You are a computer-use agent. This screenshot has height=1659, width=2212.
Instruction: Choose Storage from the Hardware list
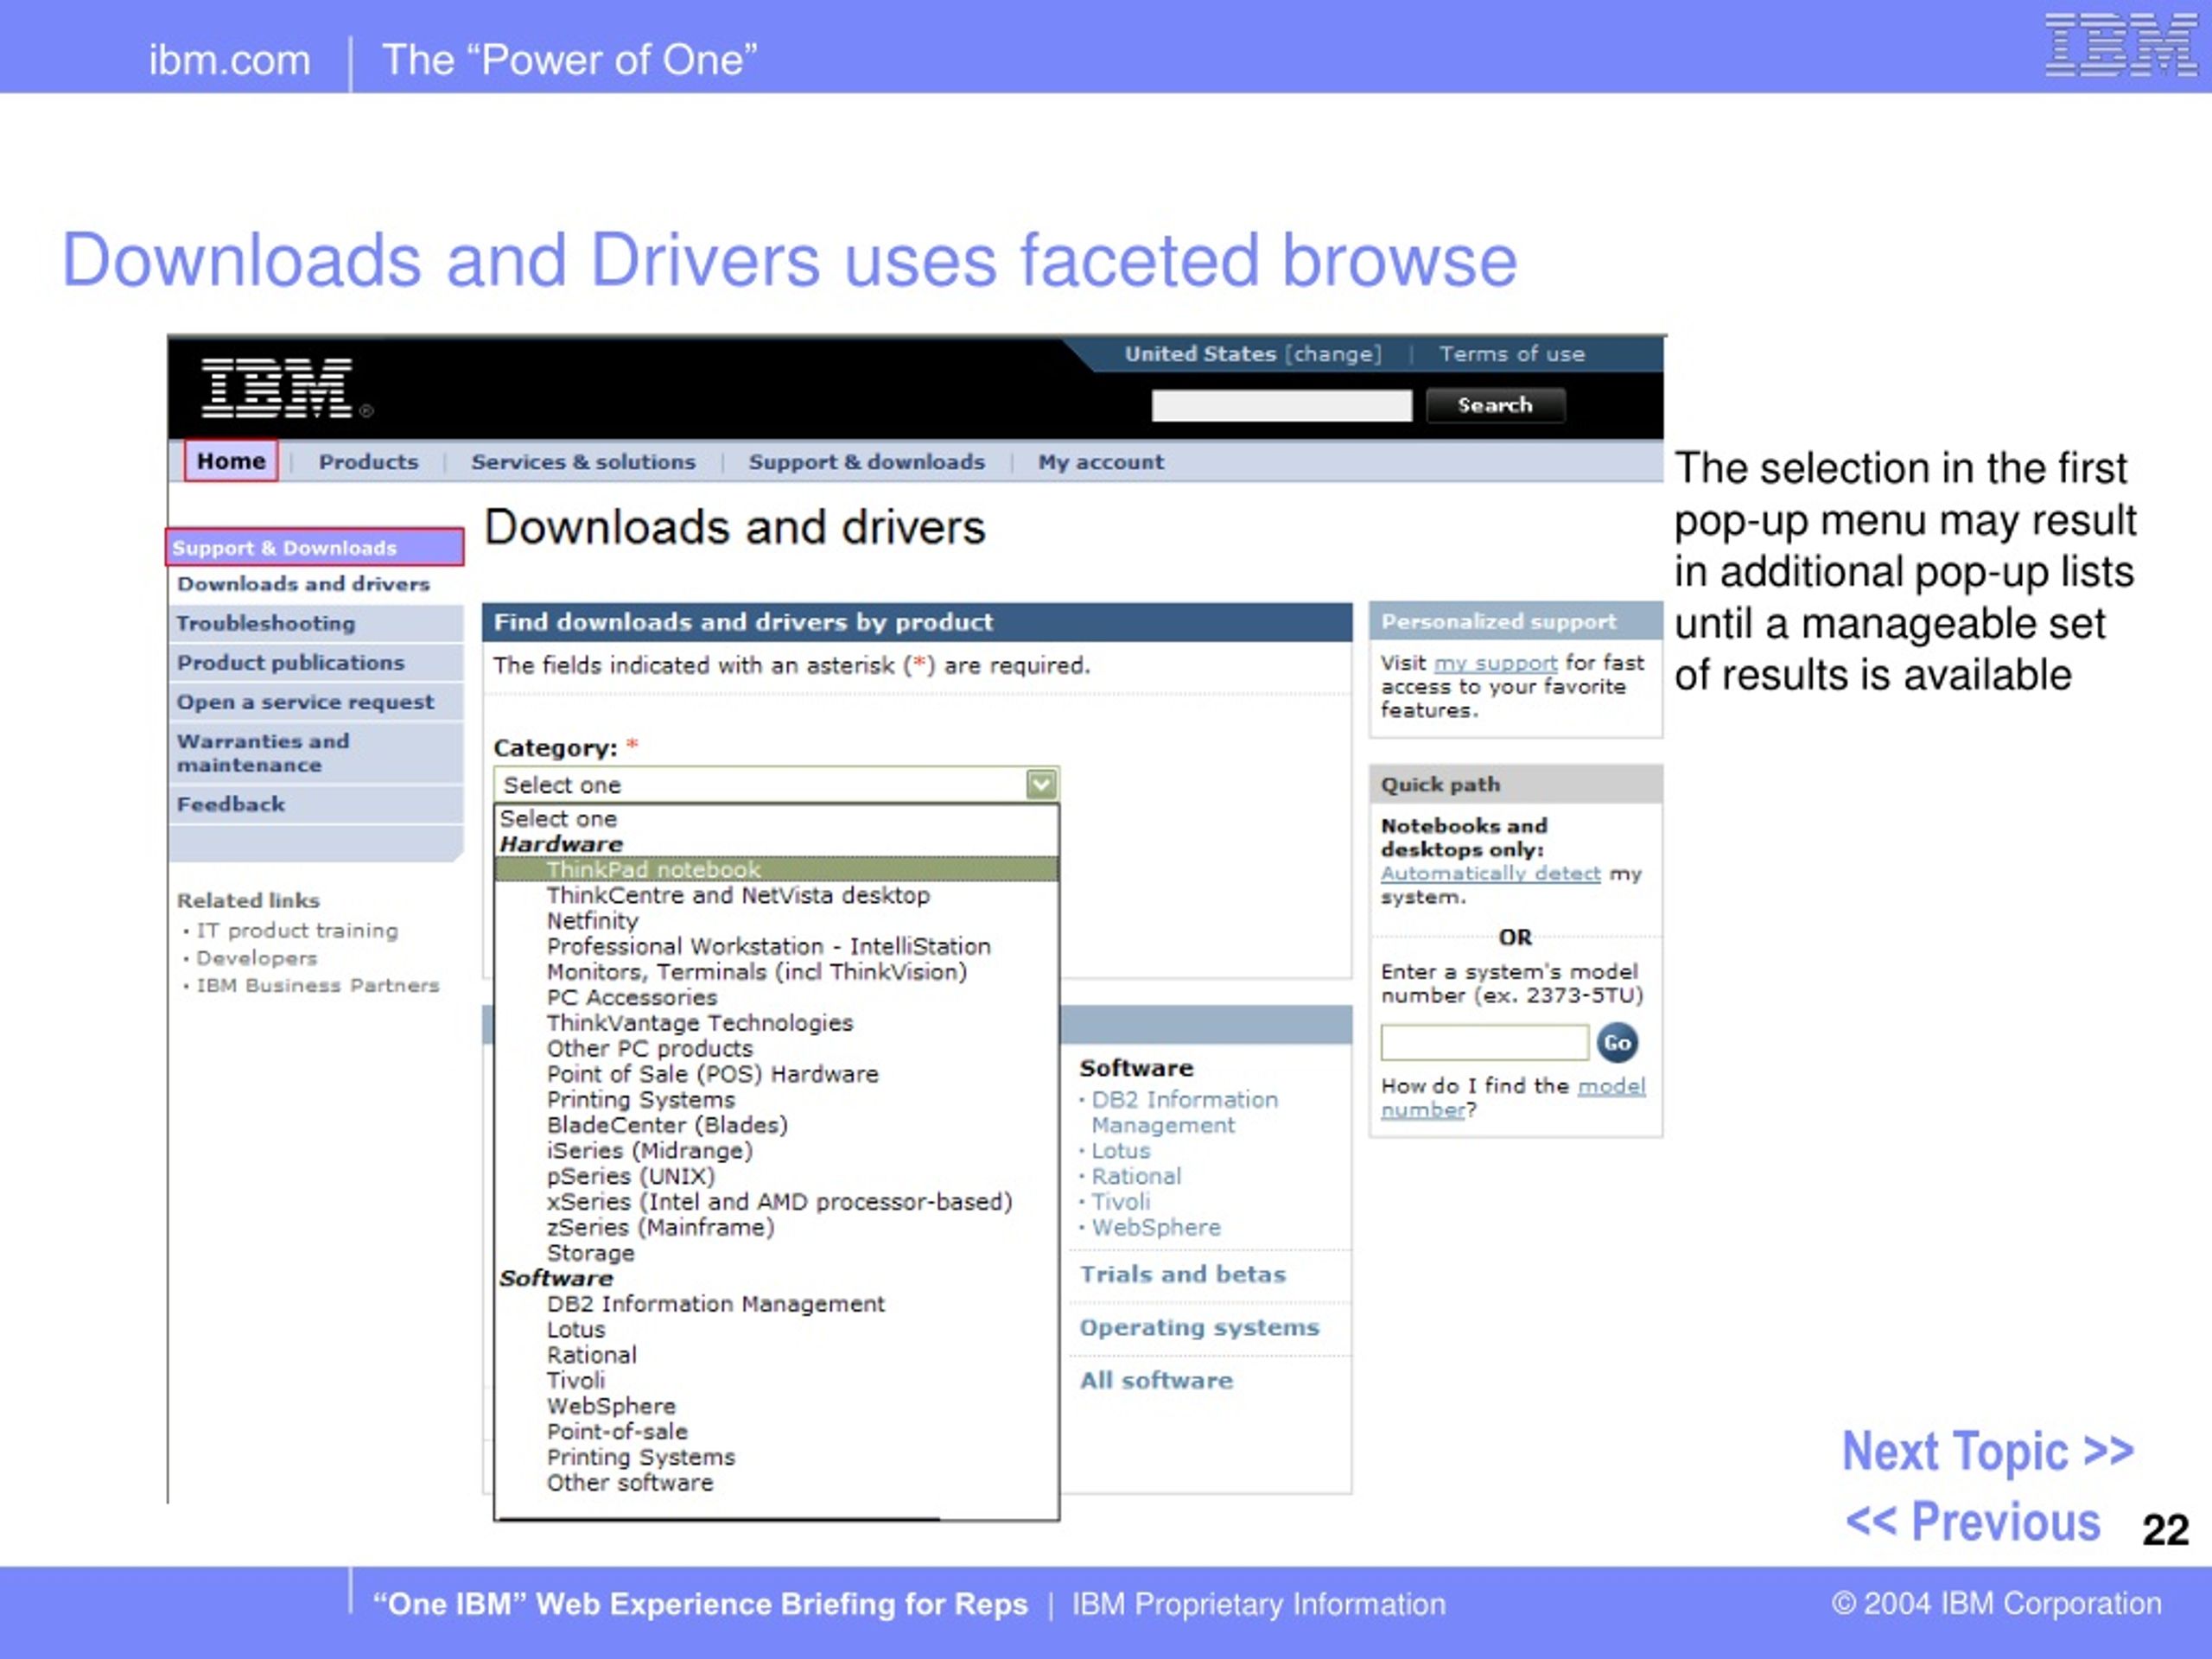coord(590,1253)
